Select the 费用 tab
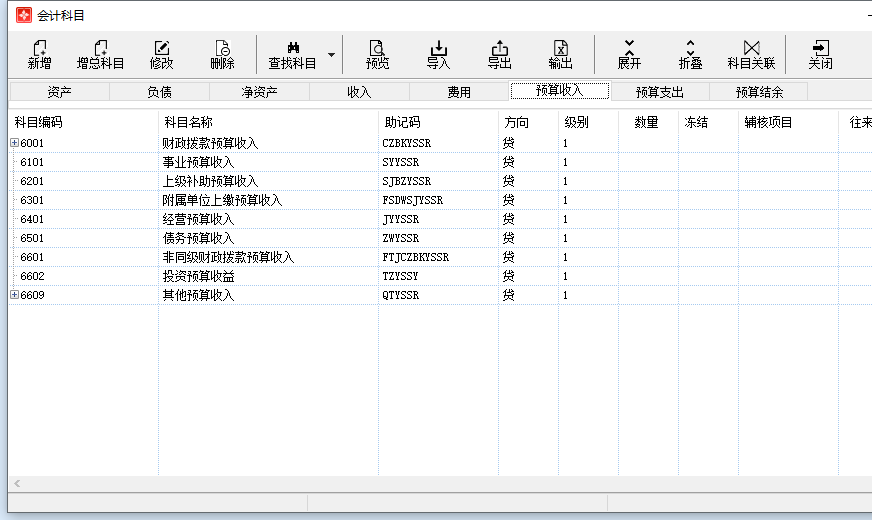 click(x=459, y=92)
